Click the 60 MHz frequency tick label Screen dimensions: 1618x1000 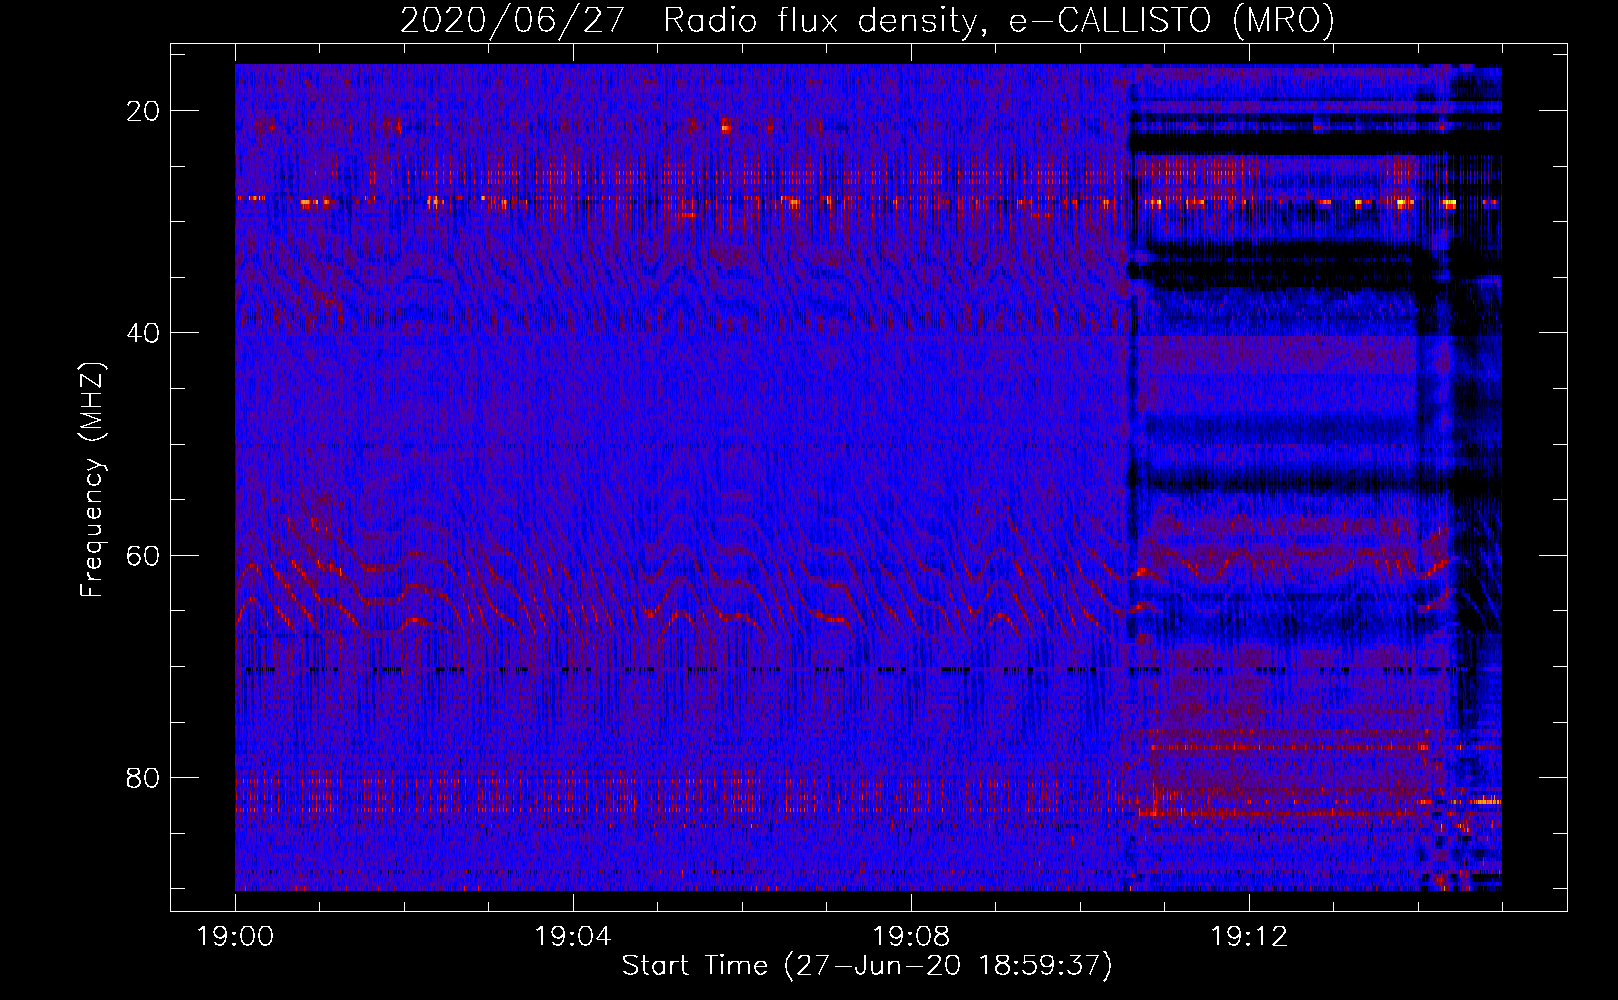pos(143,555)
